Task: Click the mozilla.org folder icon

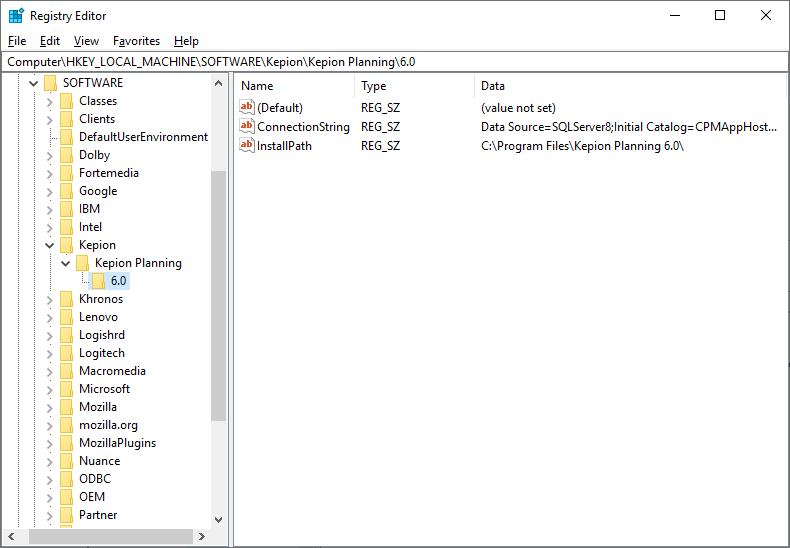Action: point(67,425)
